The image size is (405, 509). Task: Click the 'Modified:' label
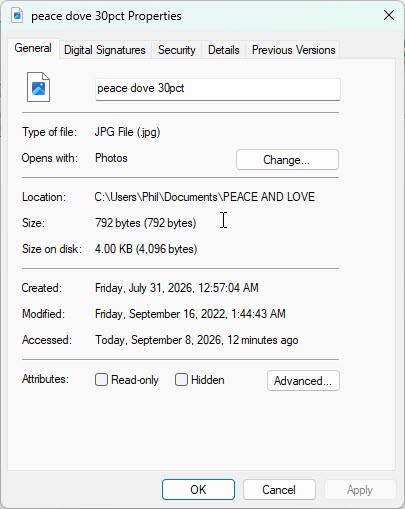click(x=43, y=314)
